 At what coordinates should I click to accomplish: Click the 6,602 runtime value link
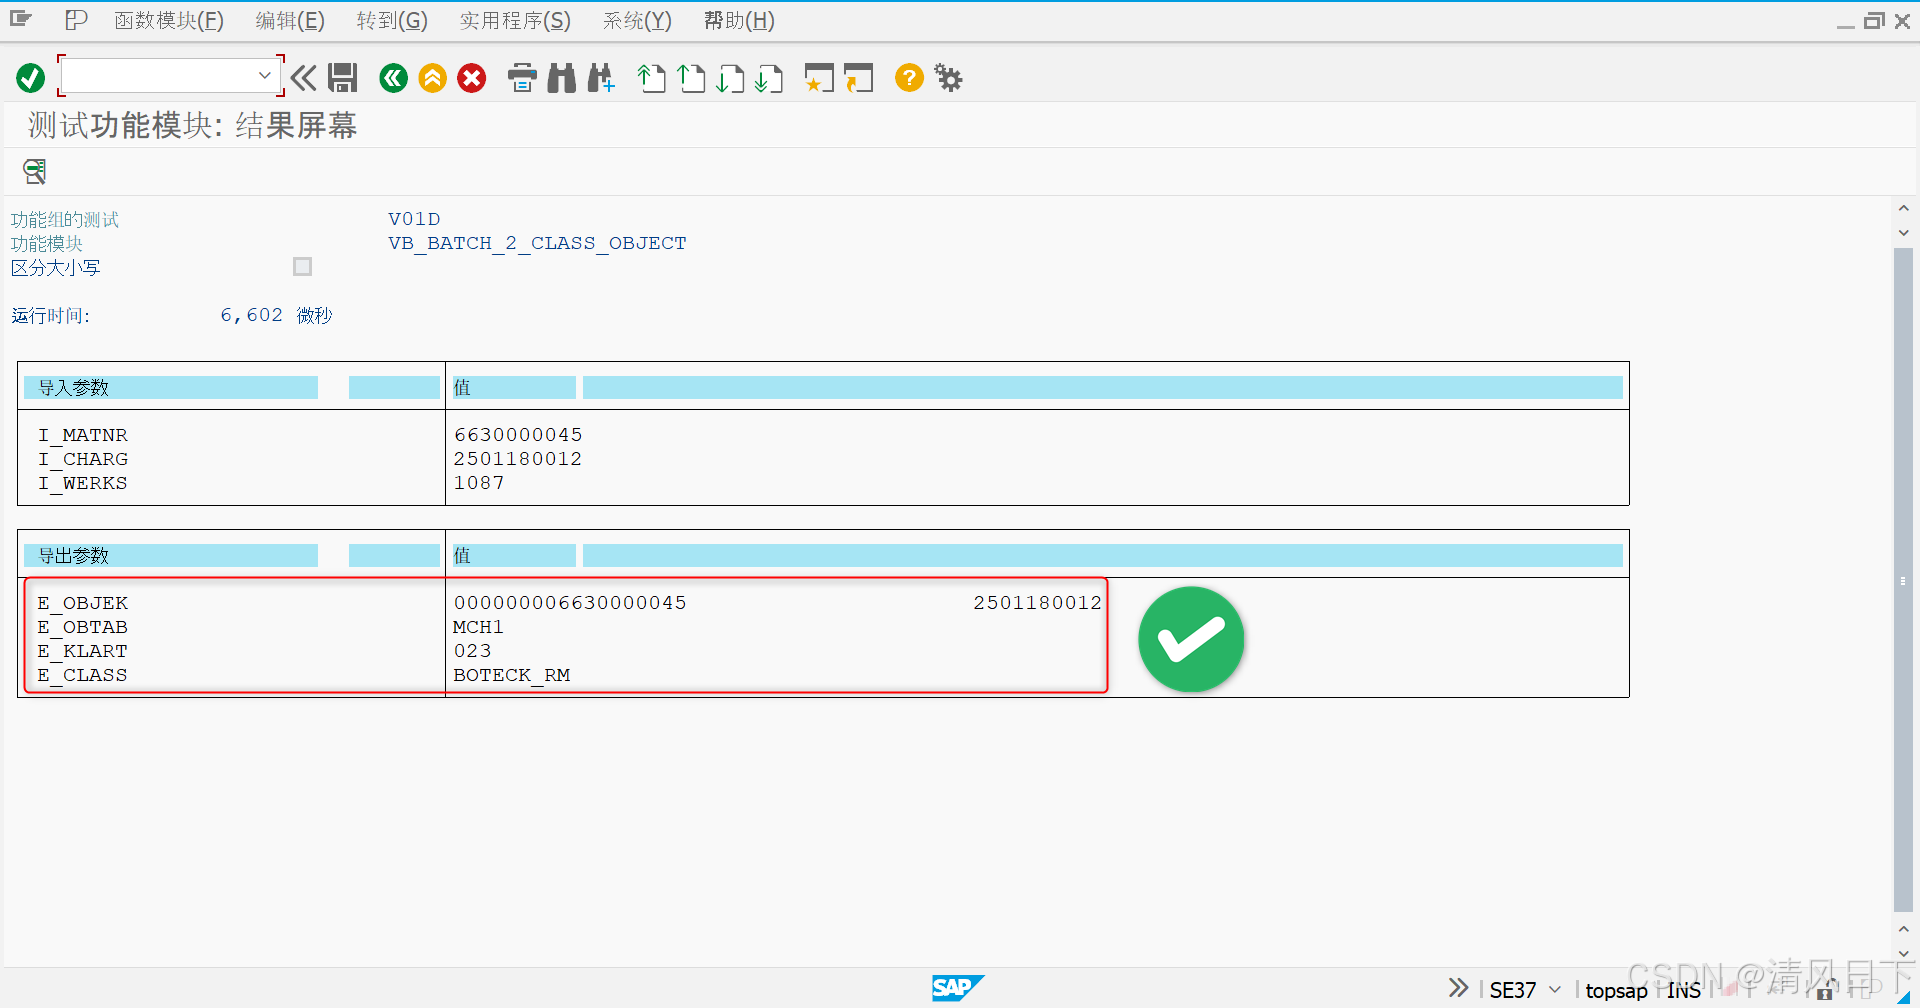(x=251, y=314)
